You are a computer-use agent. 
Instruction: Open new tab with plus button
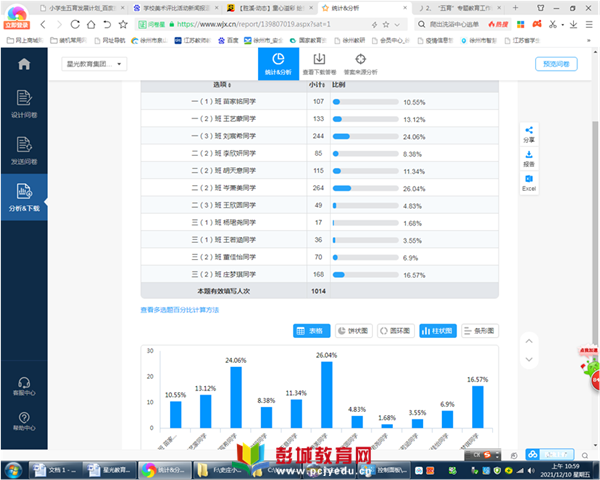[x=515, y=8]
